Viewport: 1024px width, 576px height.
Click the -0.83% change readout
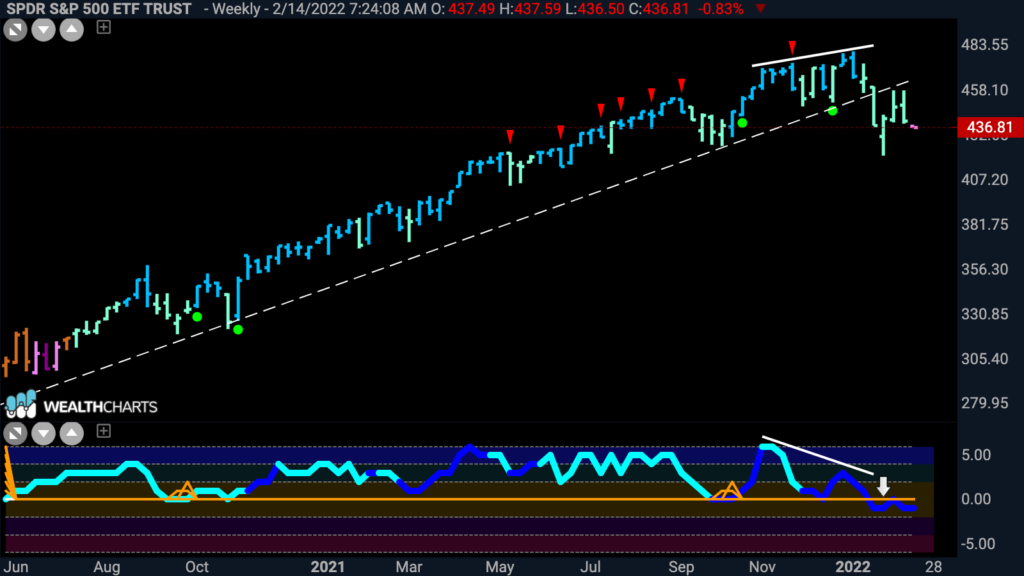pyautogui.click(x=721, y=8)
